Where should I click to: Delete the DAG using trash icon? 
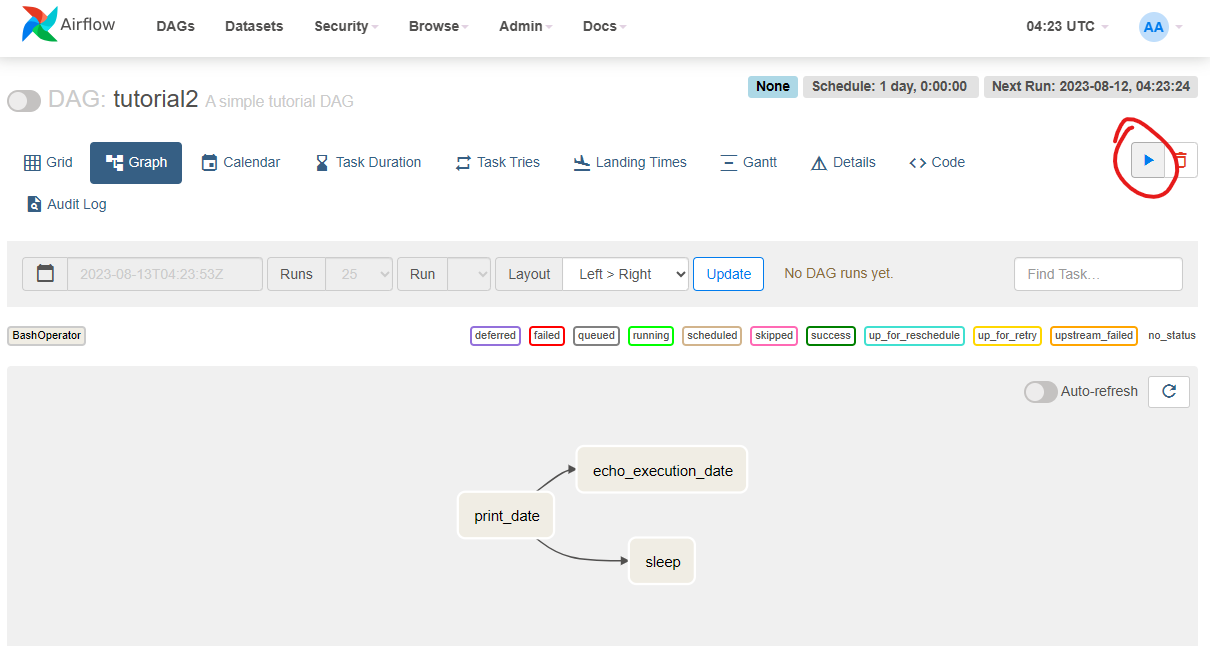click(1181, 160)
